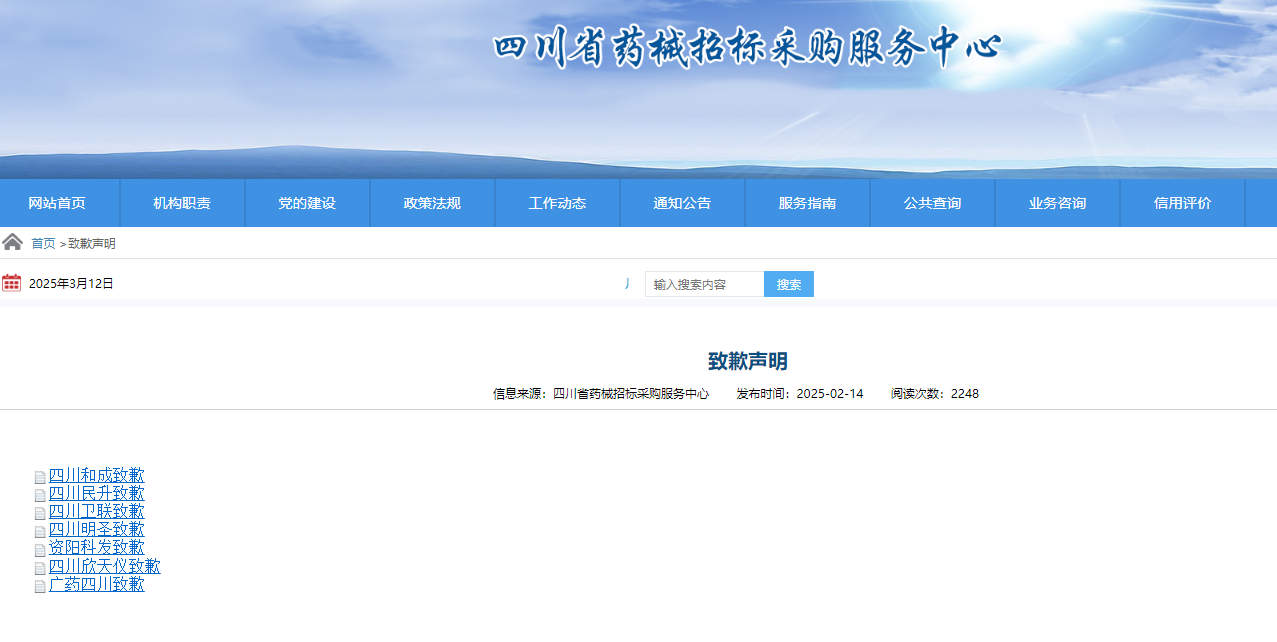Viewport: 1277px width, 642px height.
Task: Click 首页 breadcrumb link
Action: [x=43, y=244]
